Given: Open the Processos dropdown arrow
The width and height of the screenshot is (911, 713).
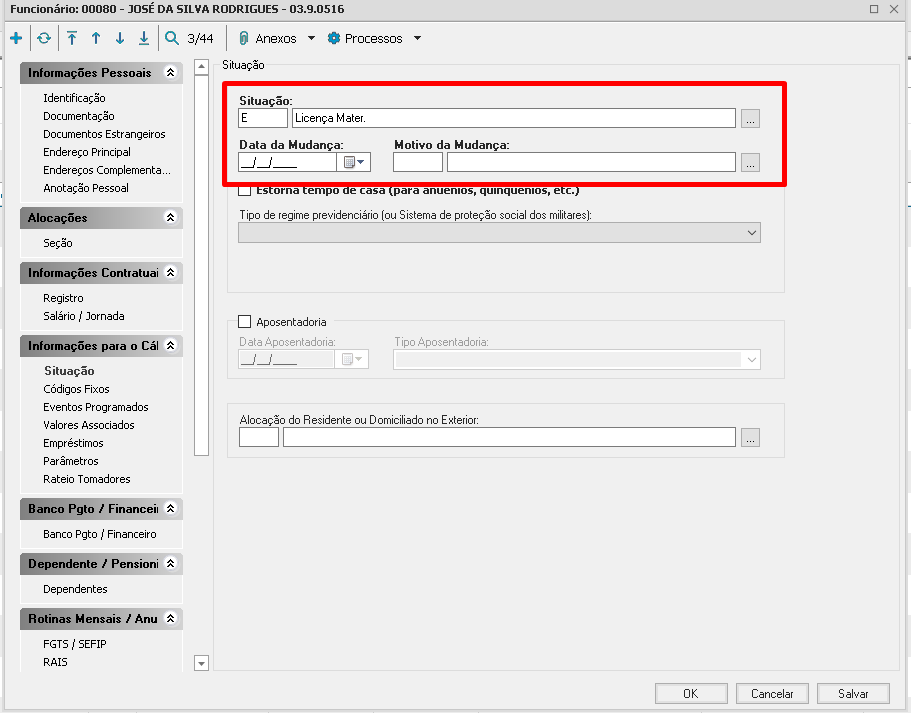Looking at the screenshot, I should [417, 38].
